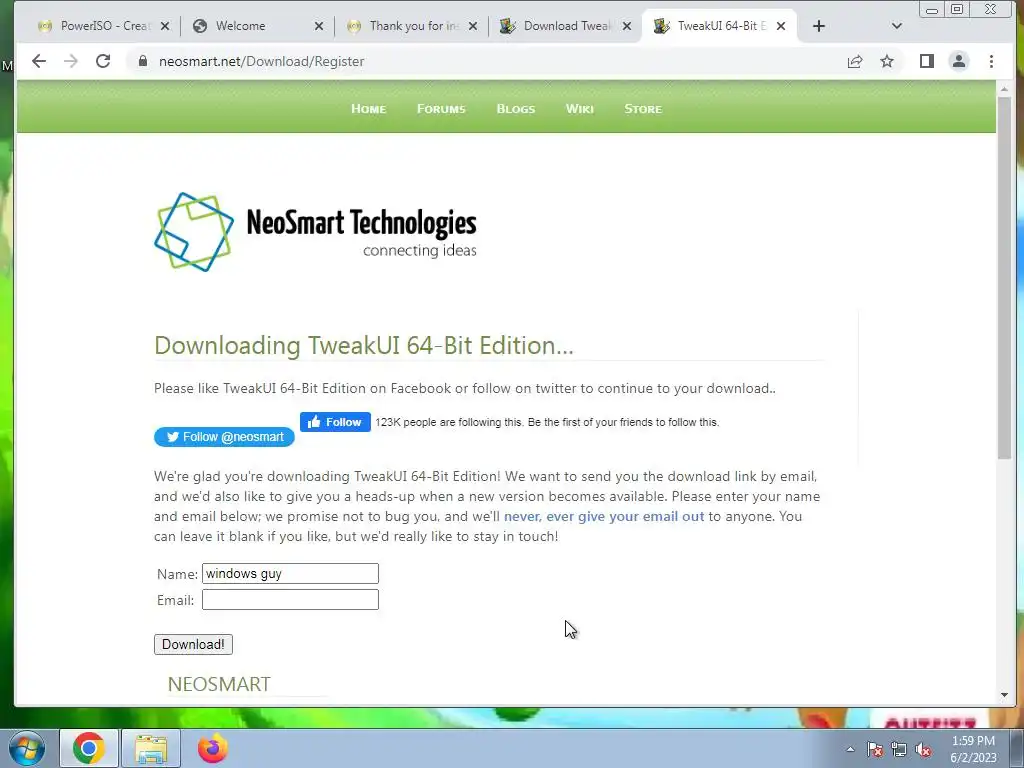Open the Forums nav item

pos(441,109)
